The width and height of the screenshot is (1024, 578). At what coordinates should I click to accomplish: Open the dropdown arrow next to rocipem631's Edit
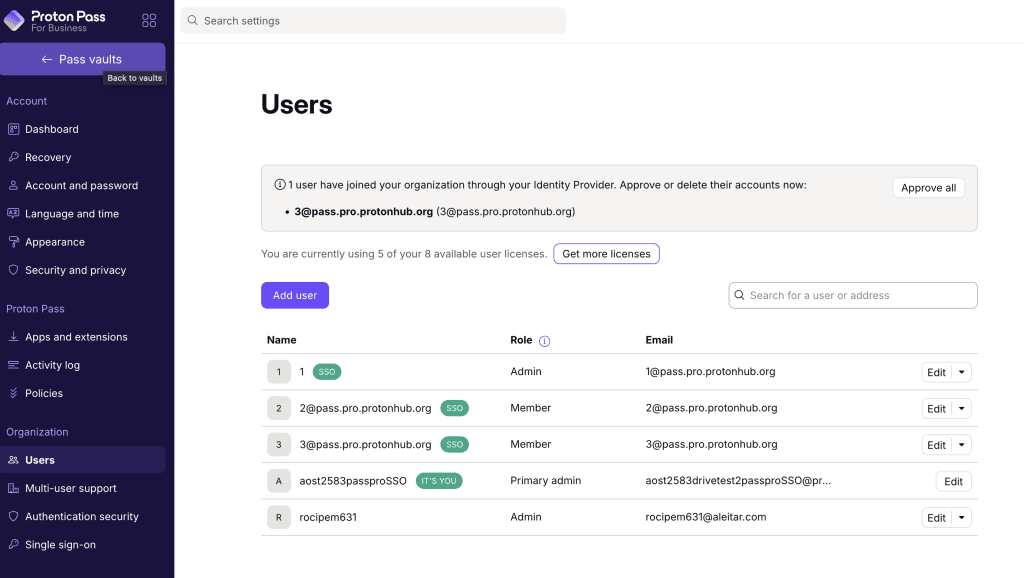pyautogui.click(x=962, y=517)
